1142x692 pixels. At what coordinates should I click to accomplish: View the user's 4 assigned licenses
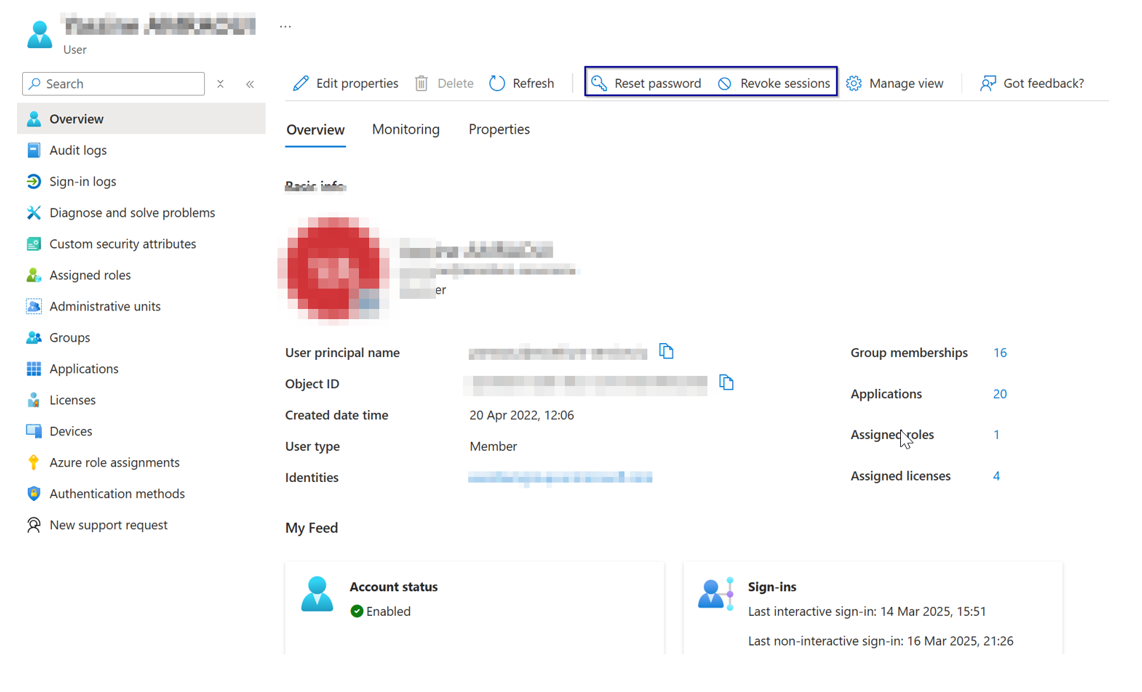tap(996, 476)
